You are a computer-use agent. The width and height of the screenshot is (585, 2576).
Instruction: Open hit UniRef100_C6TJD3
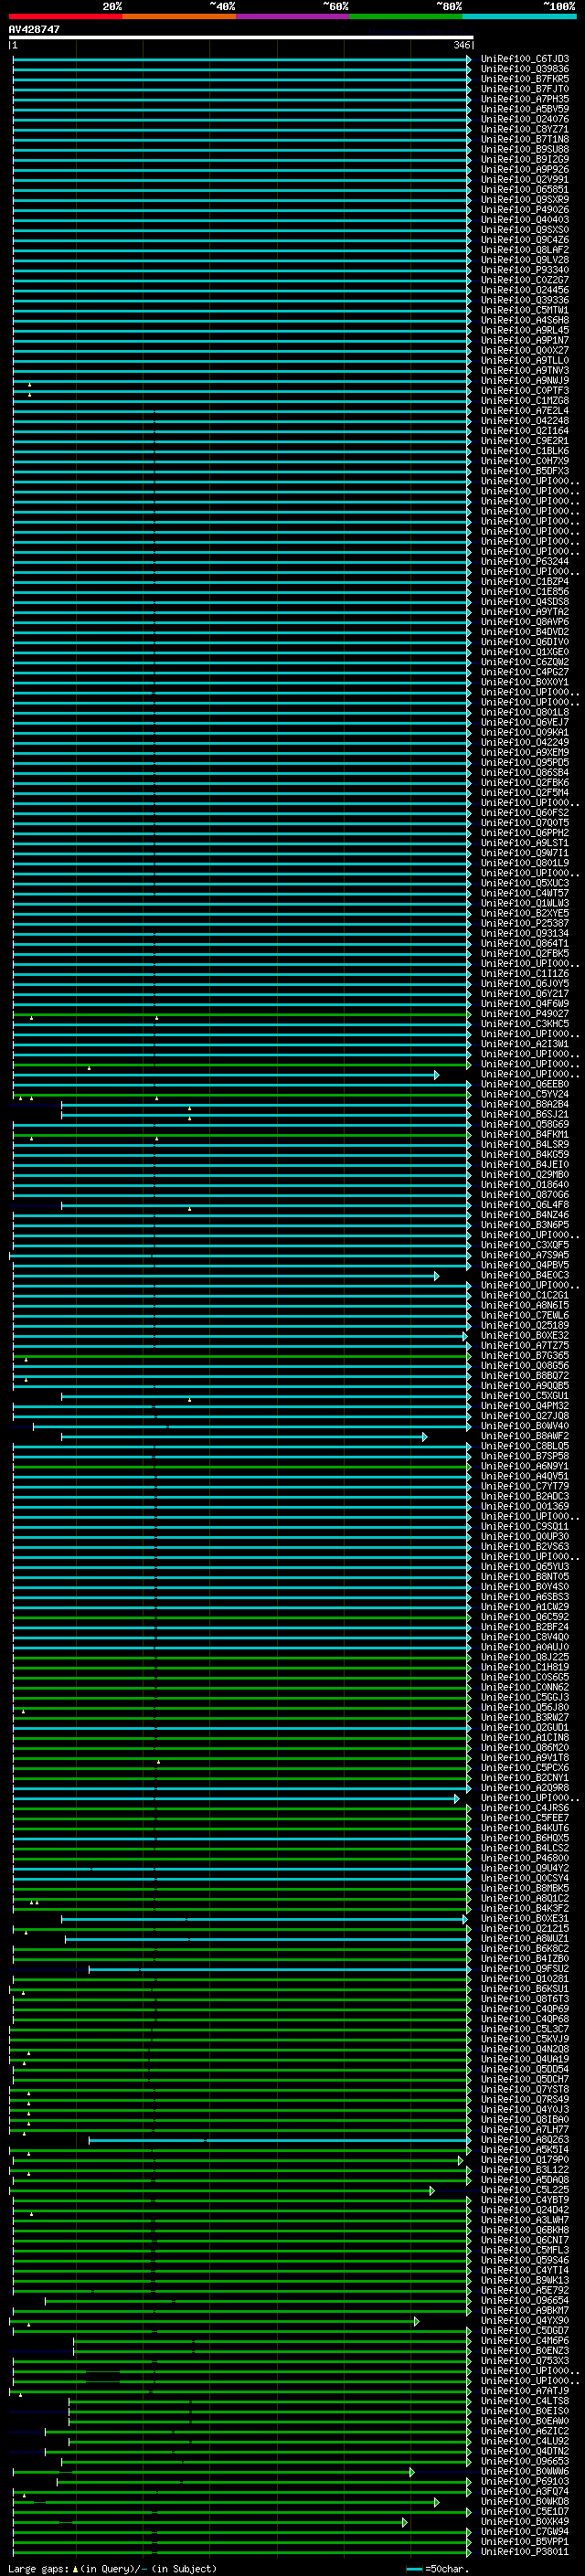pos(525,59)
